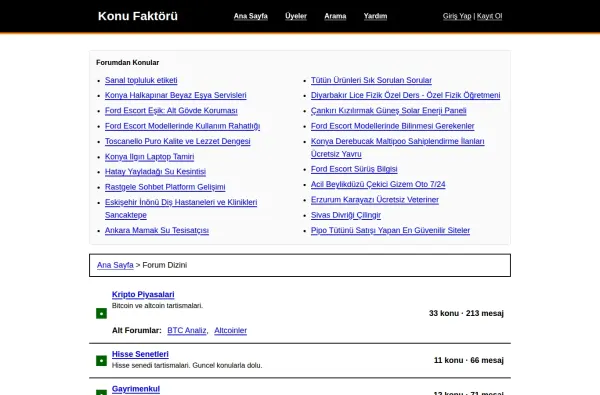Open the Gayrimenkul forum
The image size is (600, 395).
click(x=136, y=389)
